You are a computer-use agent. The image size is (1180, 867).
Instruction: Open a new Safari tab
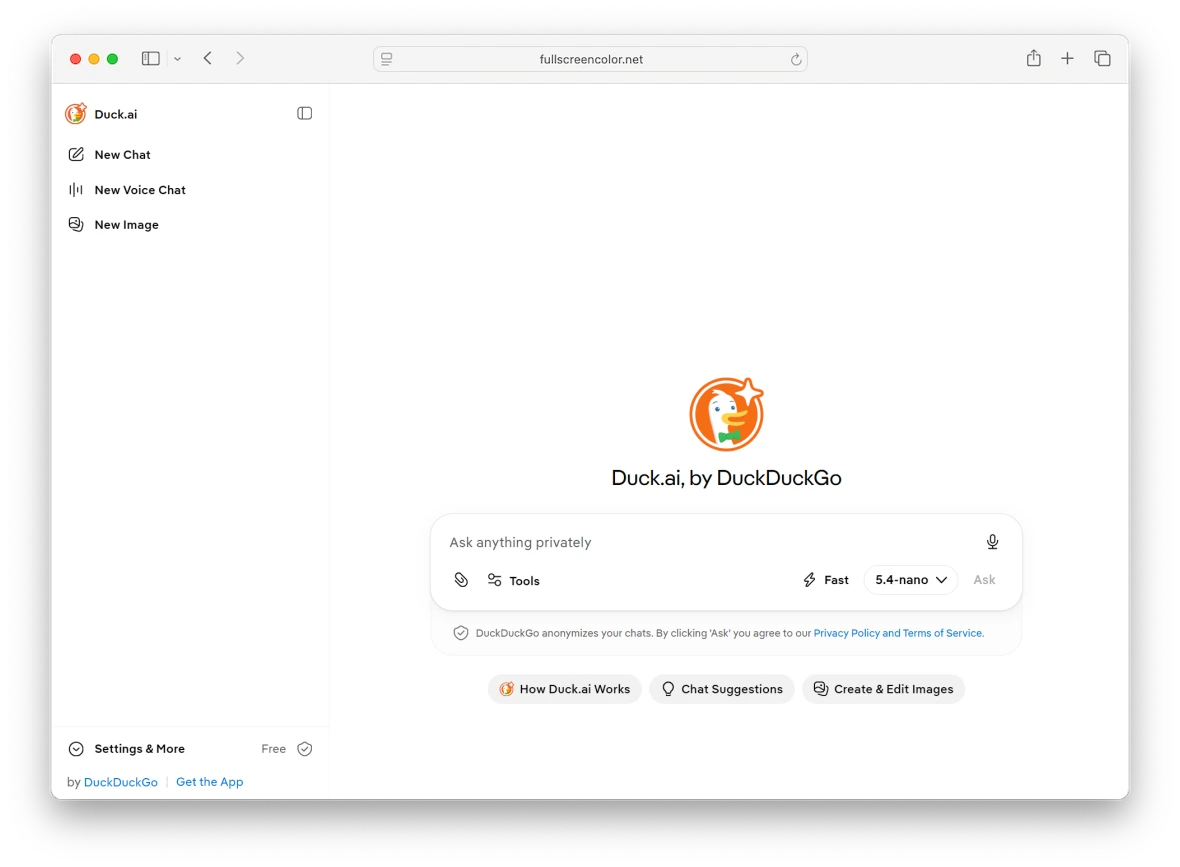[x=1067, y=58]
